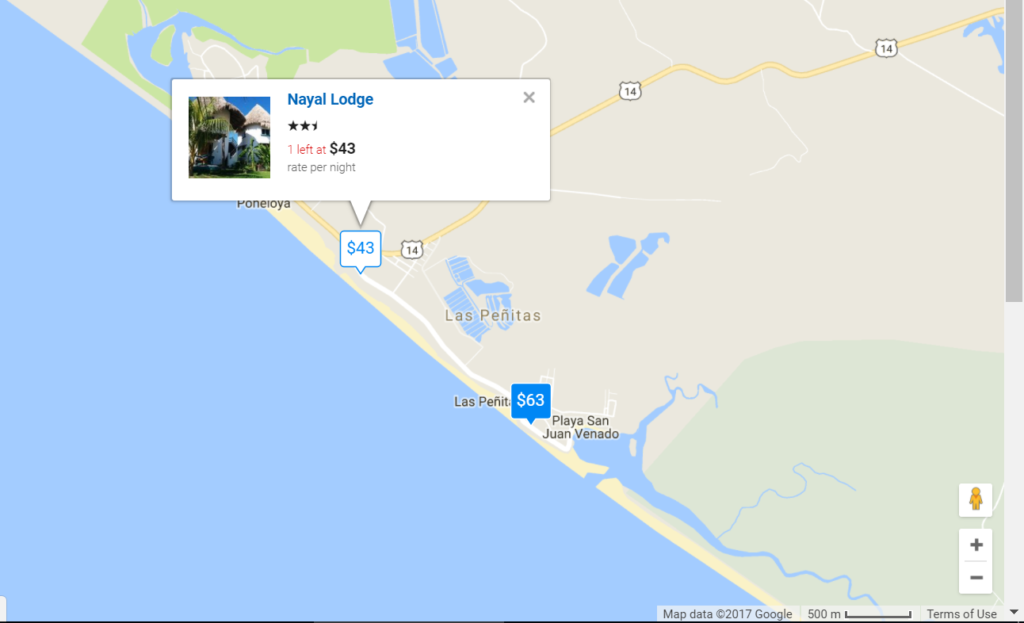Click the Street View pegman icon
This screenshot has width=1024, height=623.
click(x=976, y=500)
